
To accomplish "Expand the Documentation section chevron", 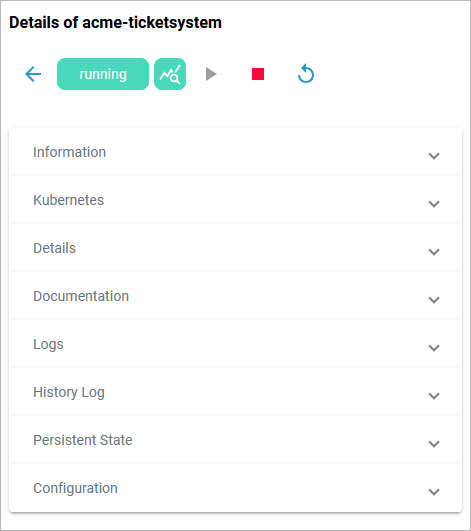I will pos(434,300).
